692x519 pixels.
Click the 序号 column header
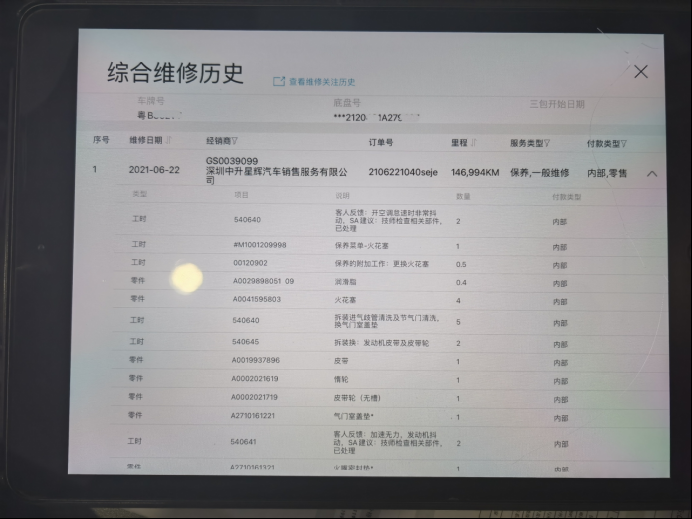pos(101,140)
